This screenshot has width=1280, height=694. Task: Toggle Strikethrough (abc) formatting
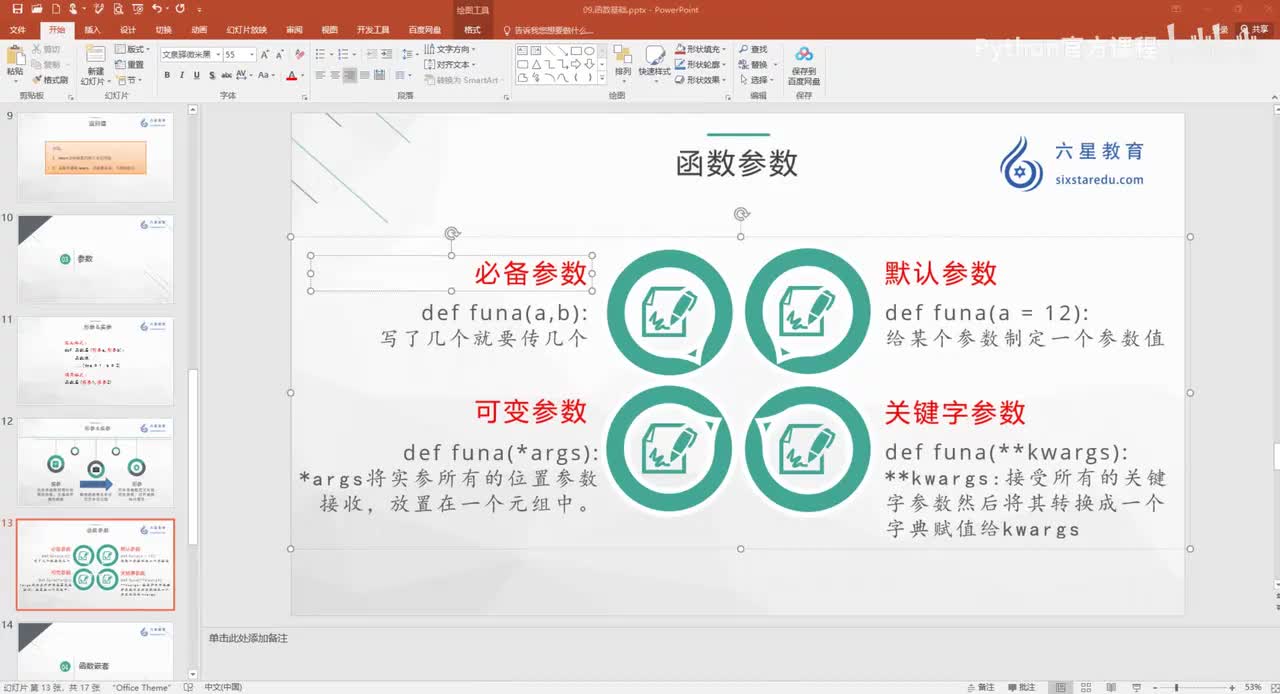click(x=227, y=75)
